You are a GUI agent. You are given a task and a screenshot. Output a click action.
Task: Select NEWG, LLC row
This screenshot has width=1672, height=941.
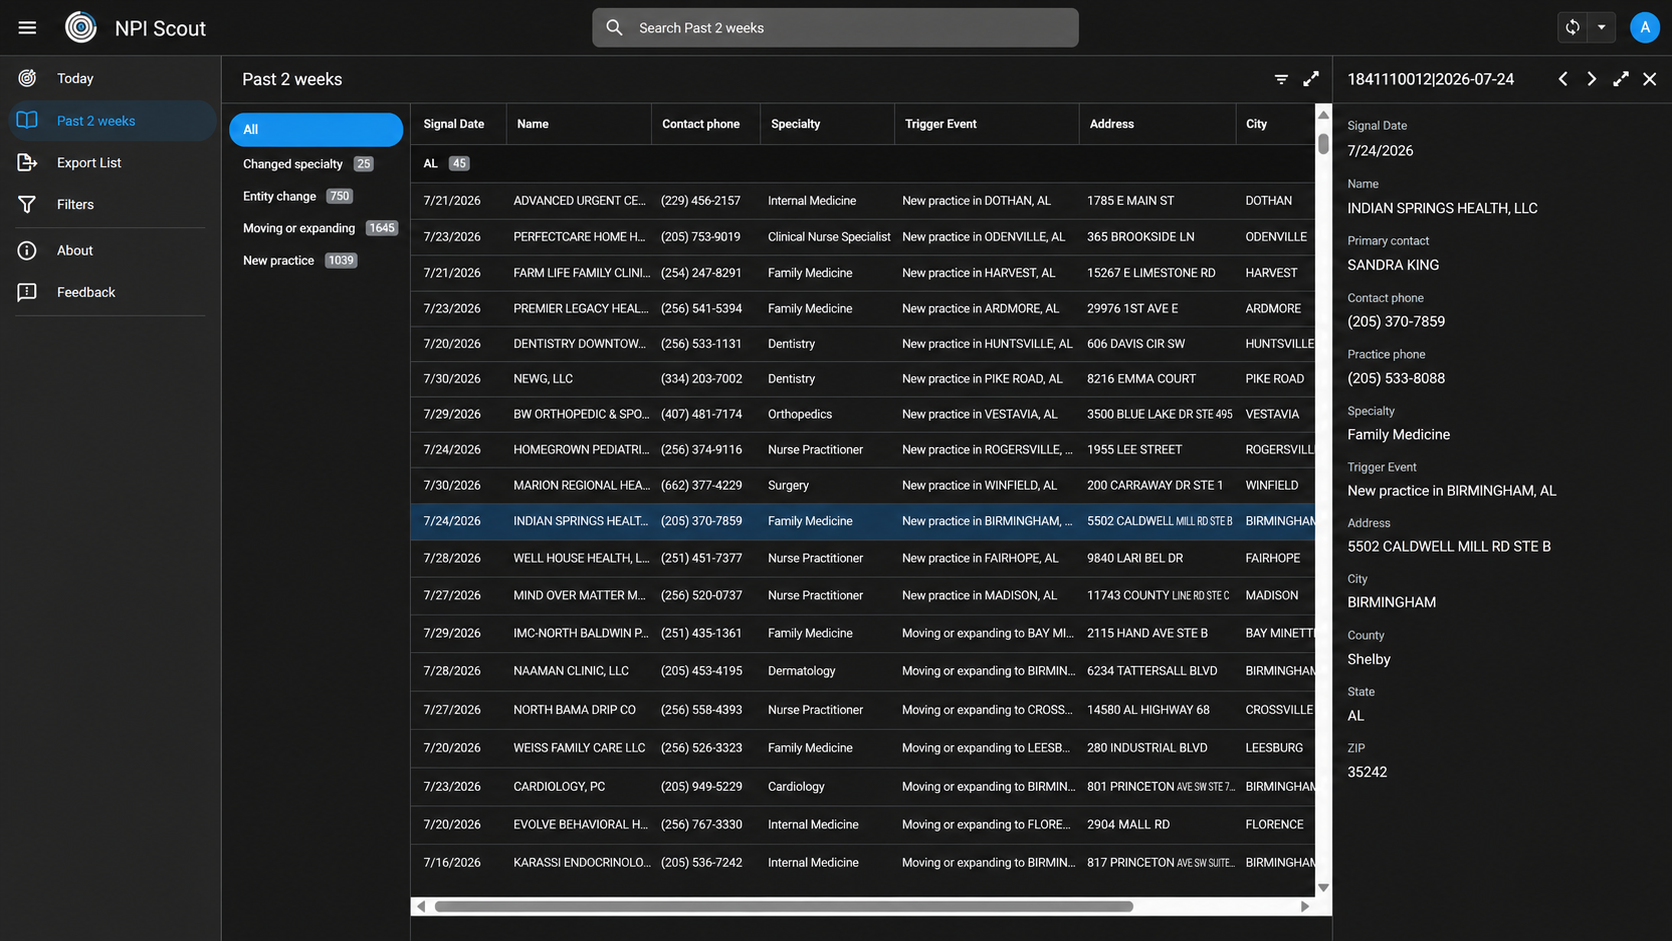[x=863, y=379]
